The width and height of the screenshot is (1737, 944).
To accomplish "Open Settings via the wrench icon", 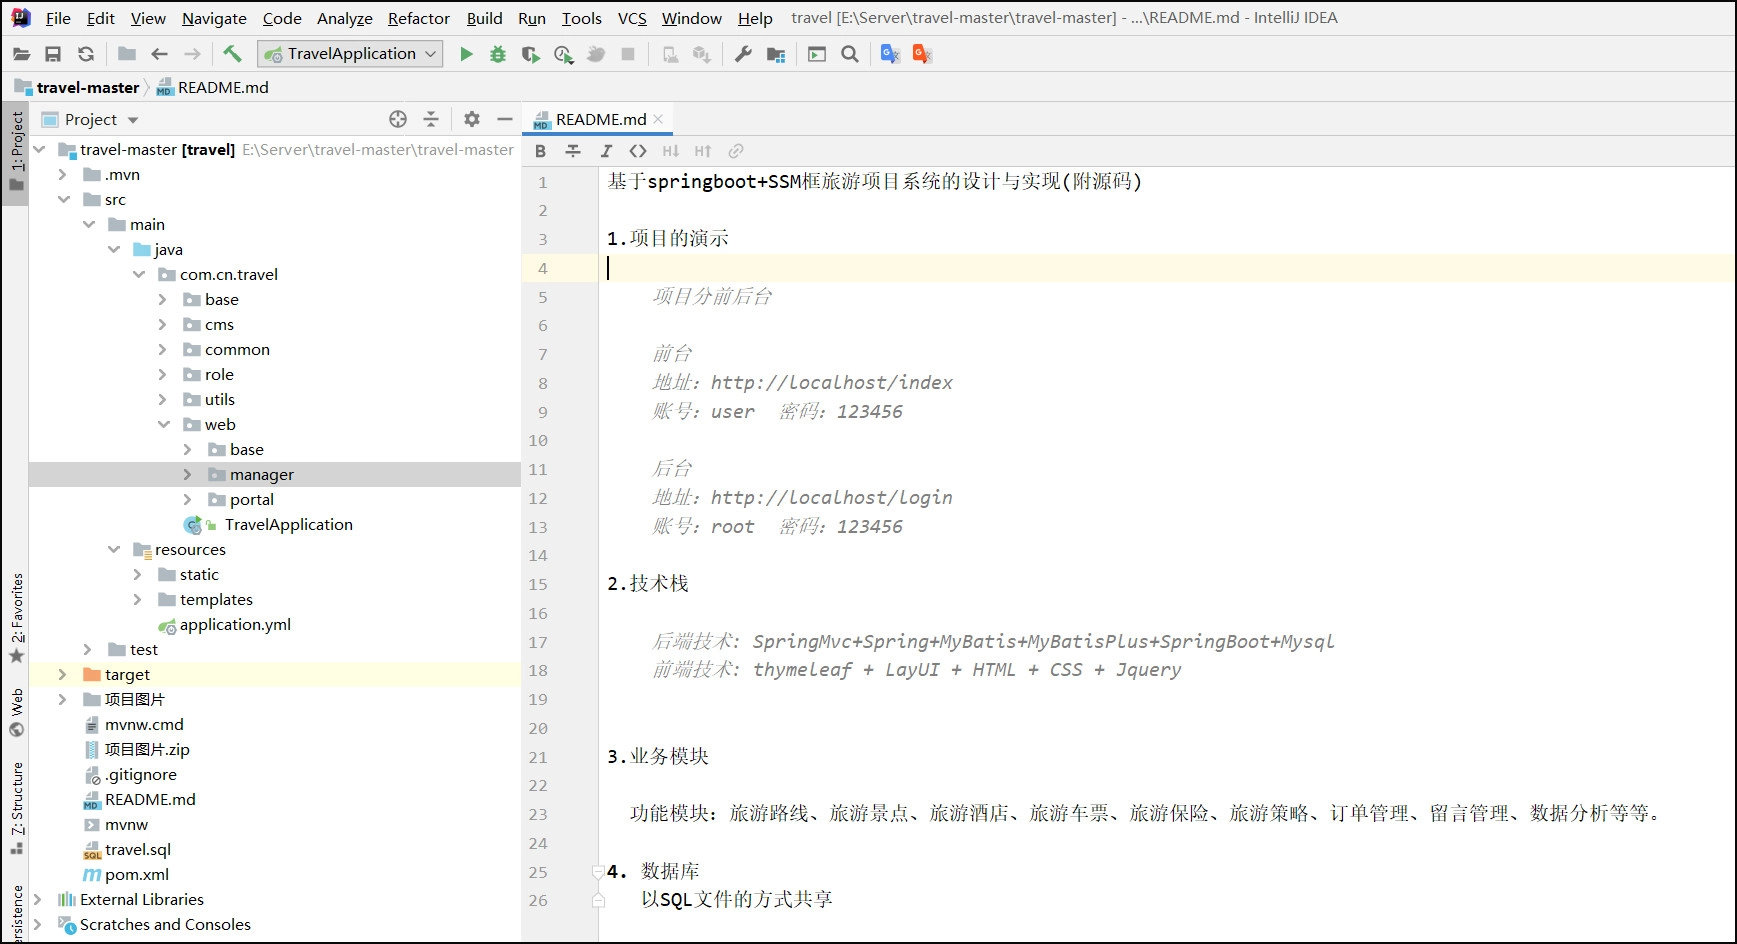I will (x=744, y=53).
